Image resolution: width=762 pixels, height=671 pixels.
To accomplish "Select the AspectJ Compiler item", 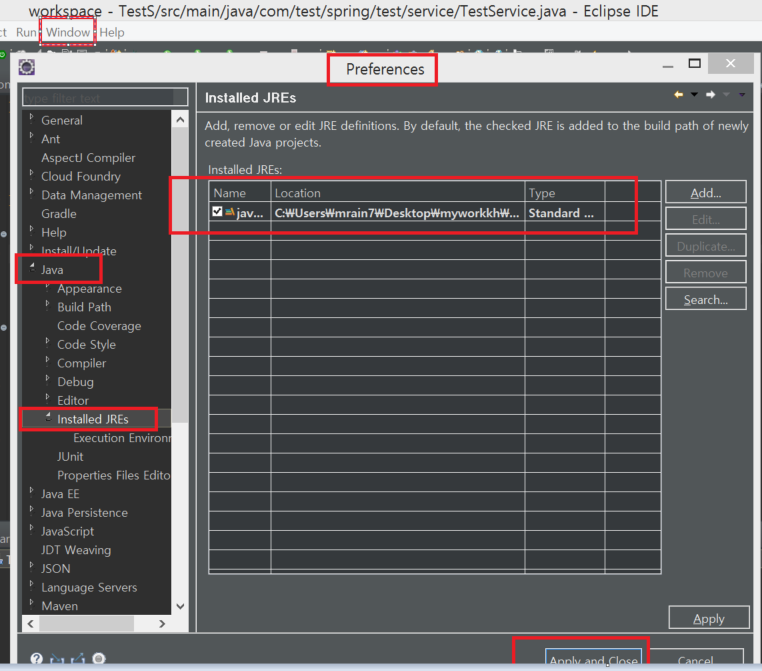I will point(88,158).
